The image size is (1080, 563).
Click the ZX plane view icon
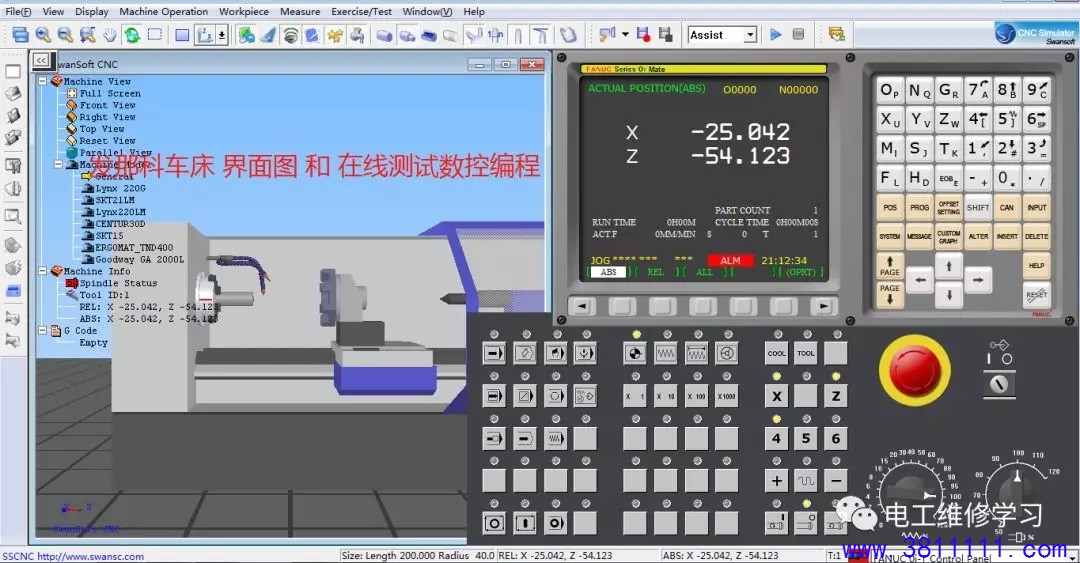205,34
